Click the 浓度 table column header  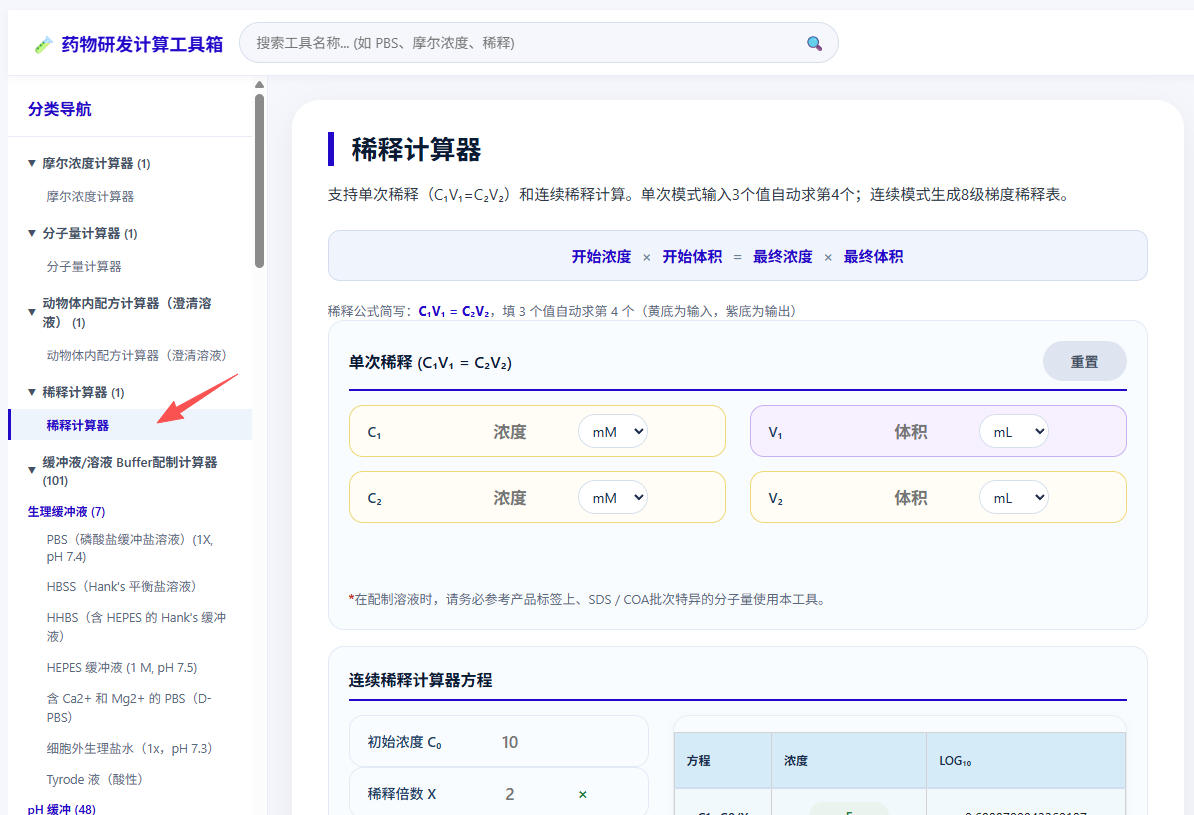click(849, 760)
